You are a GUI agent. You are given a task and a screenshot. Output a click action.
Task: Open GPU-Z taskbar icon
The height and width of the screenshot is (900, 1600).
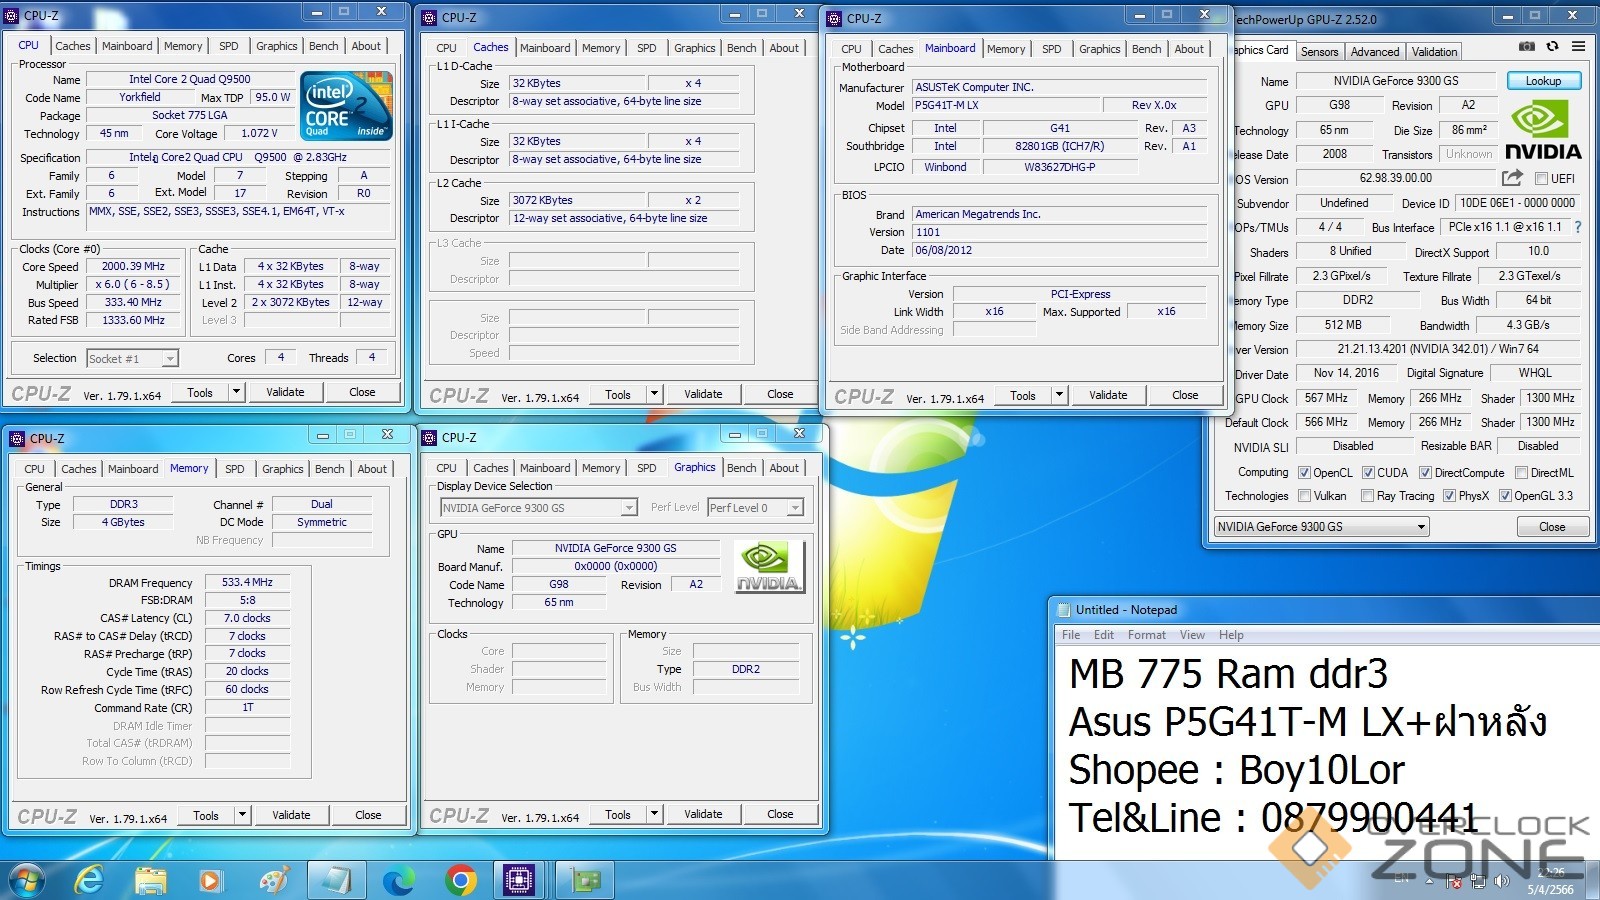[x=585, y=880]
